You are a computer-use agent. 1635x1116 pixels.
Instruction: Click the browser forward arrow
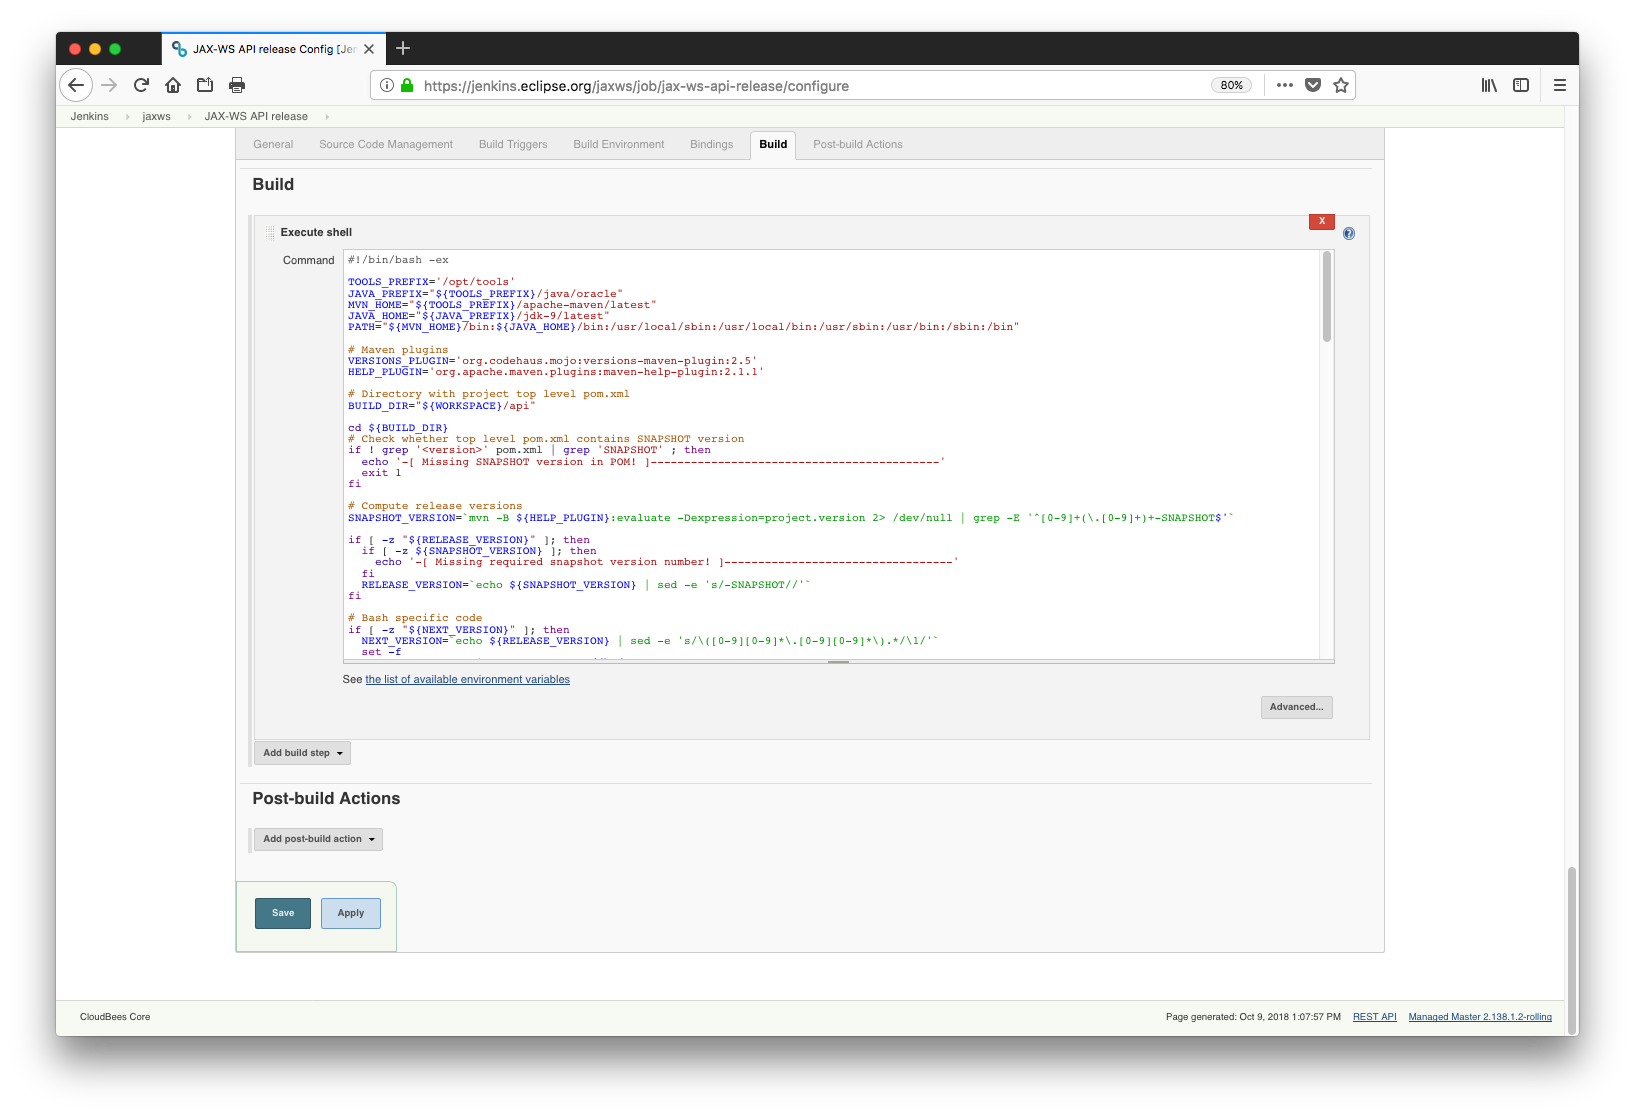pyautogui.click(x=109, y=85)
